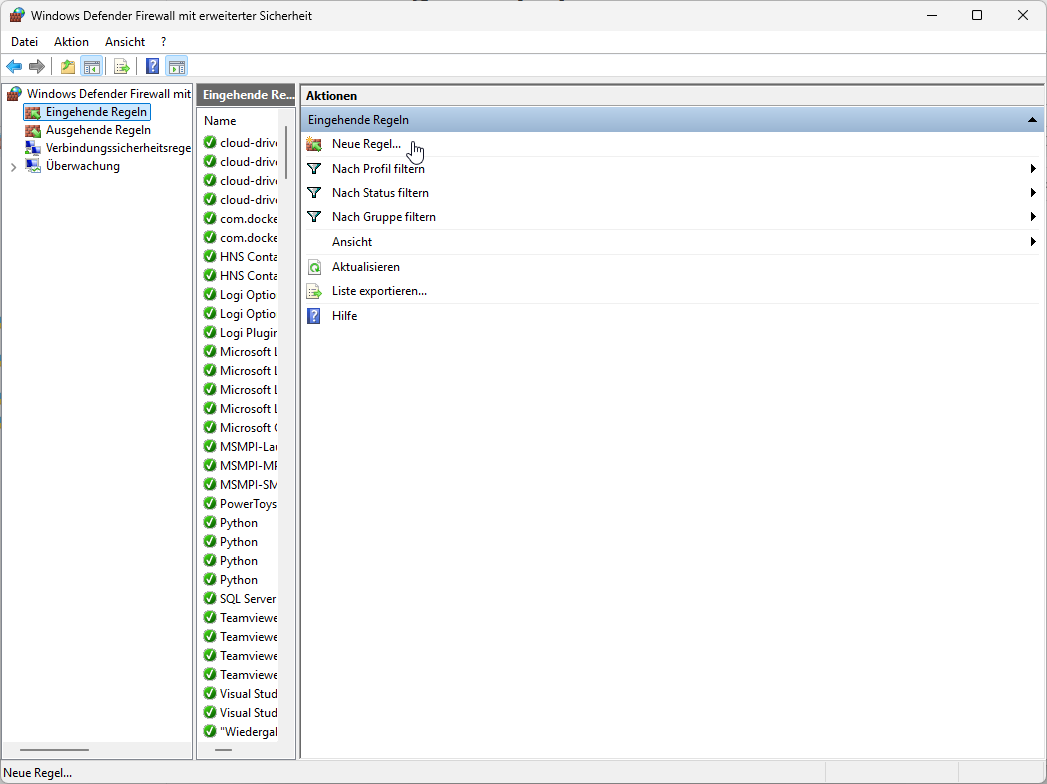
Task: Click the blue Back arrow in toolbar
Action: pos(14,67)
